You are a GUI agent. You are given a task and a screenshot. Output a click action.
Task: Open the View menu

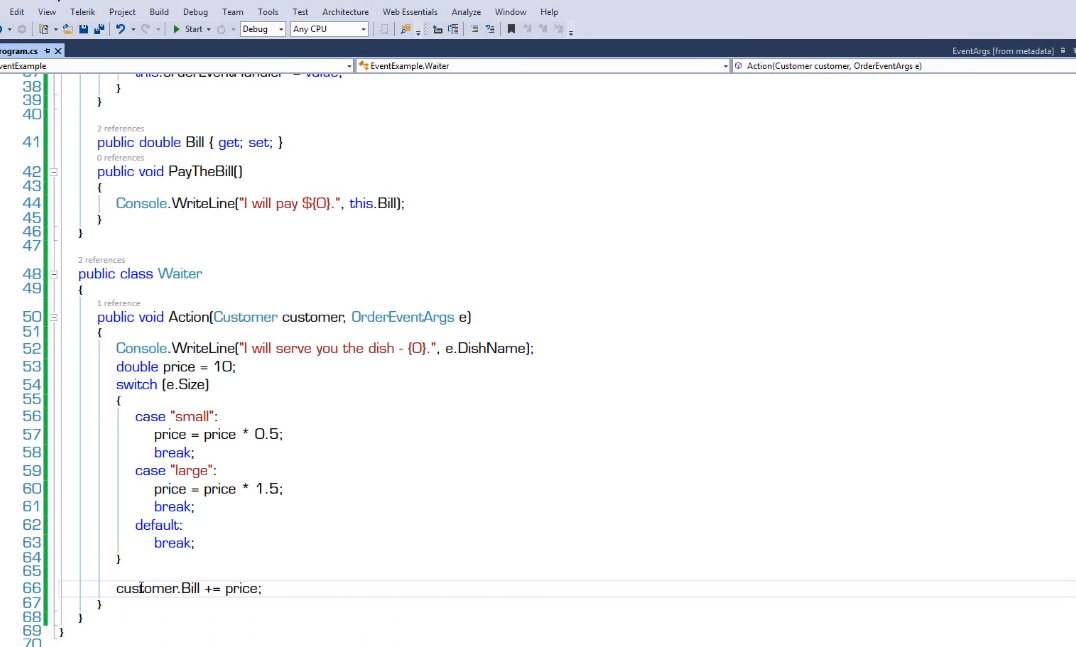47,12
